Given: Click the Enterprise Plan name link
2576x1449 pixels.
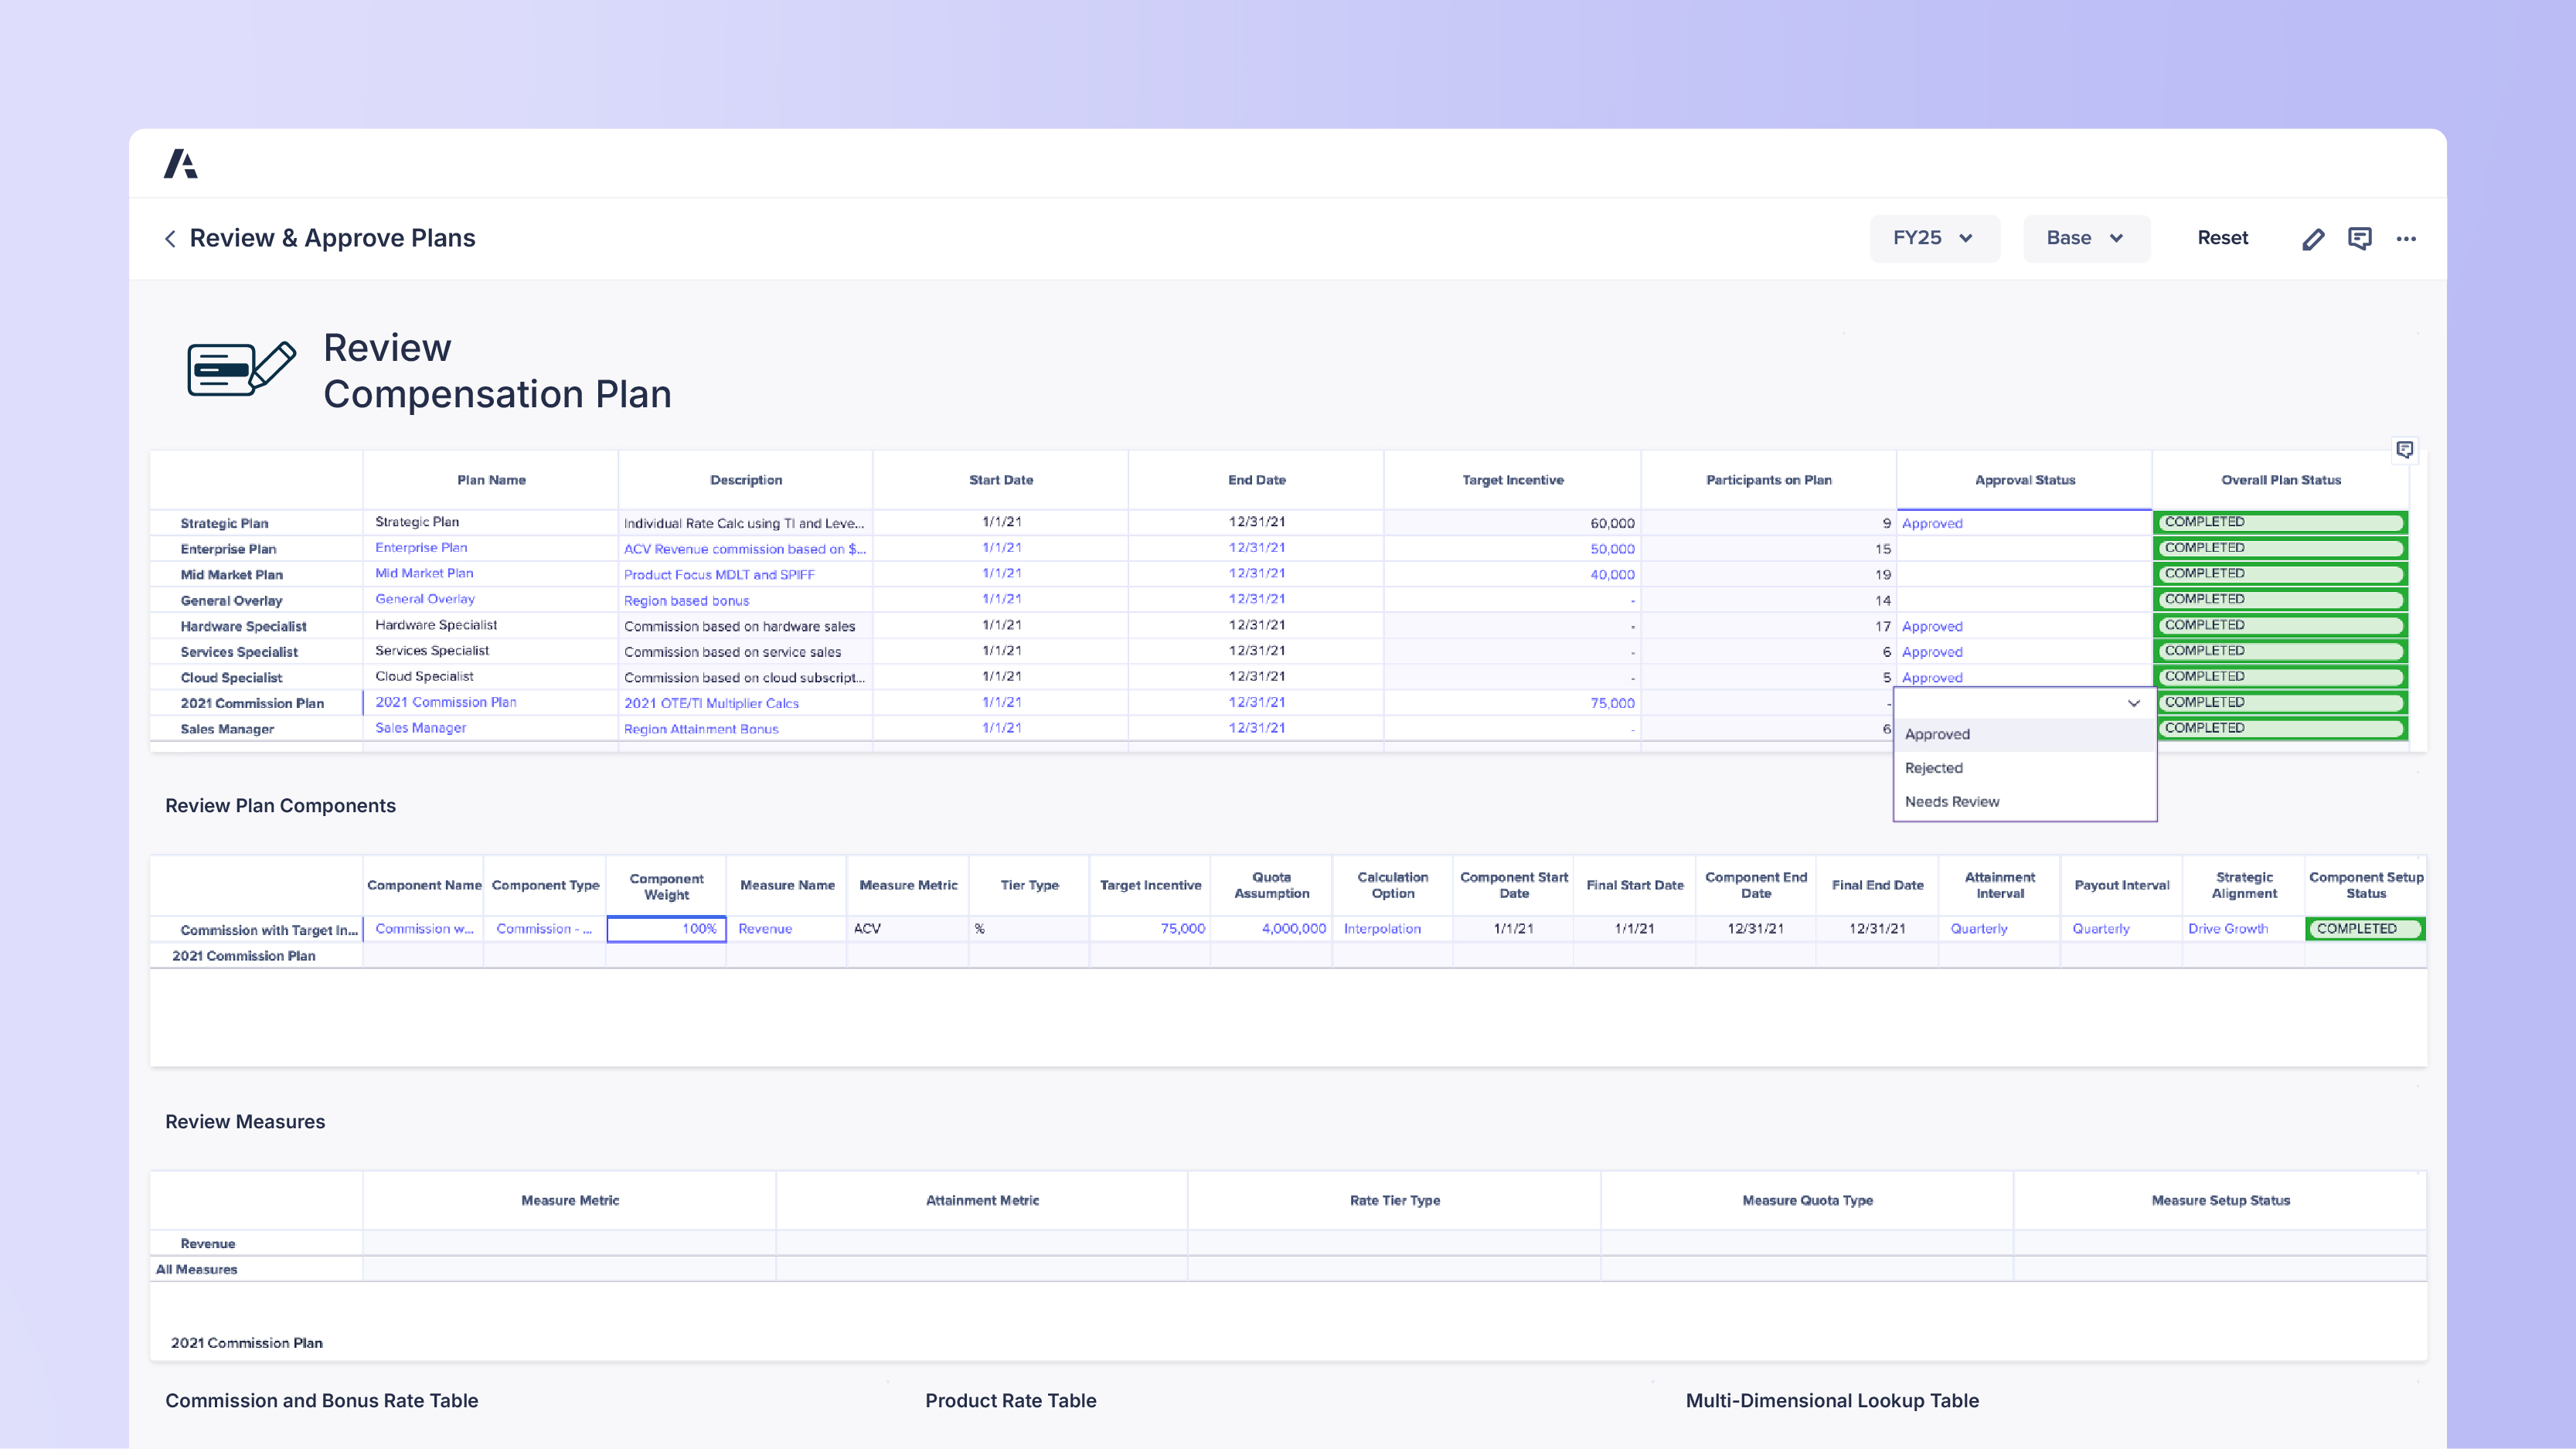Looking at the screenshot, I should [x=421, y=548].
